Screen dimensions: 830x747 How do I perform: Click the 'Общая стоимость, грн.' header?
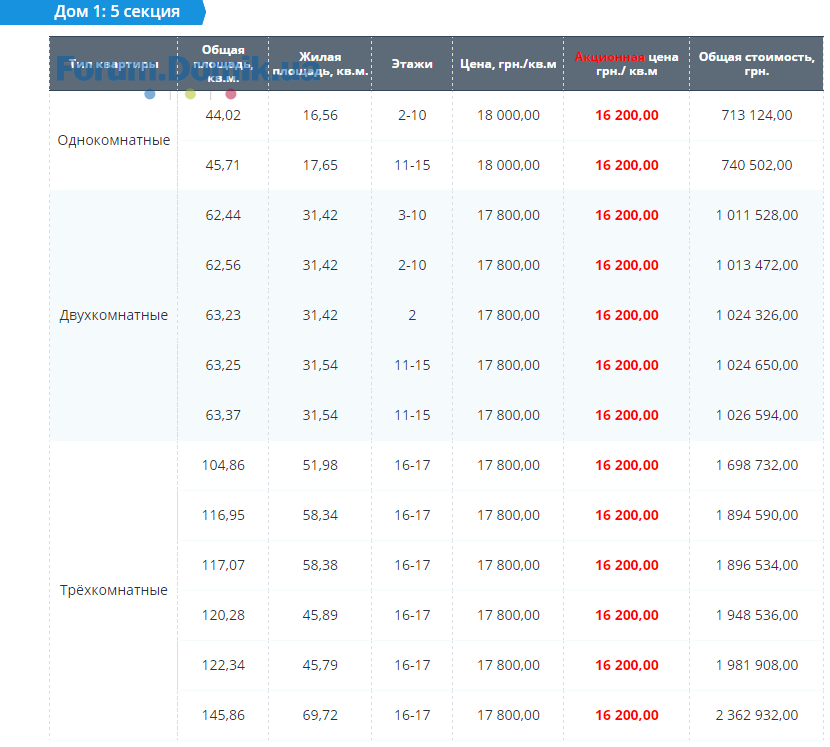756,64
